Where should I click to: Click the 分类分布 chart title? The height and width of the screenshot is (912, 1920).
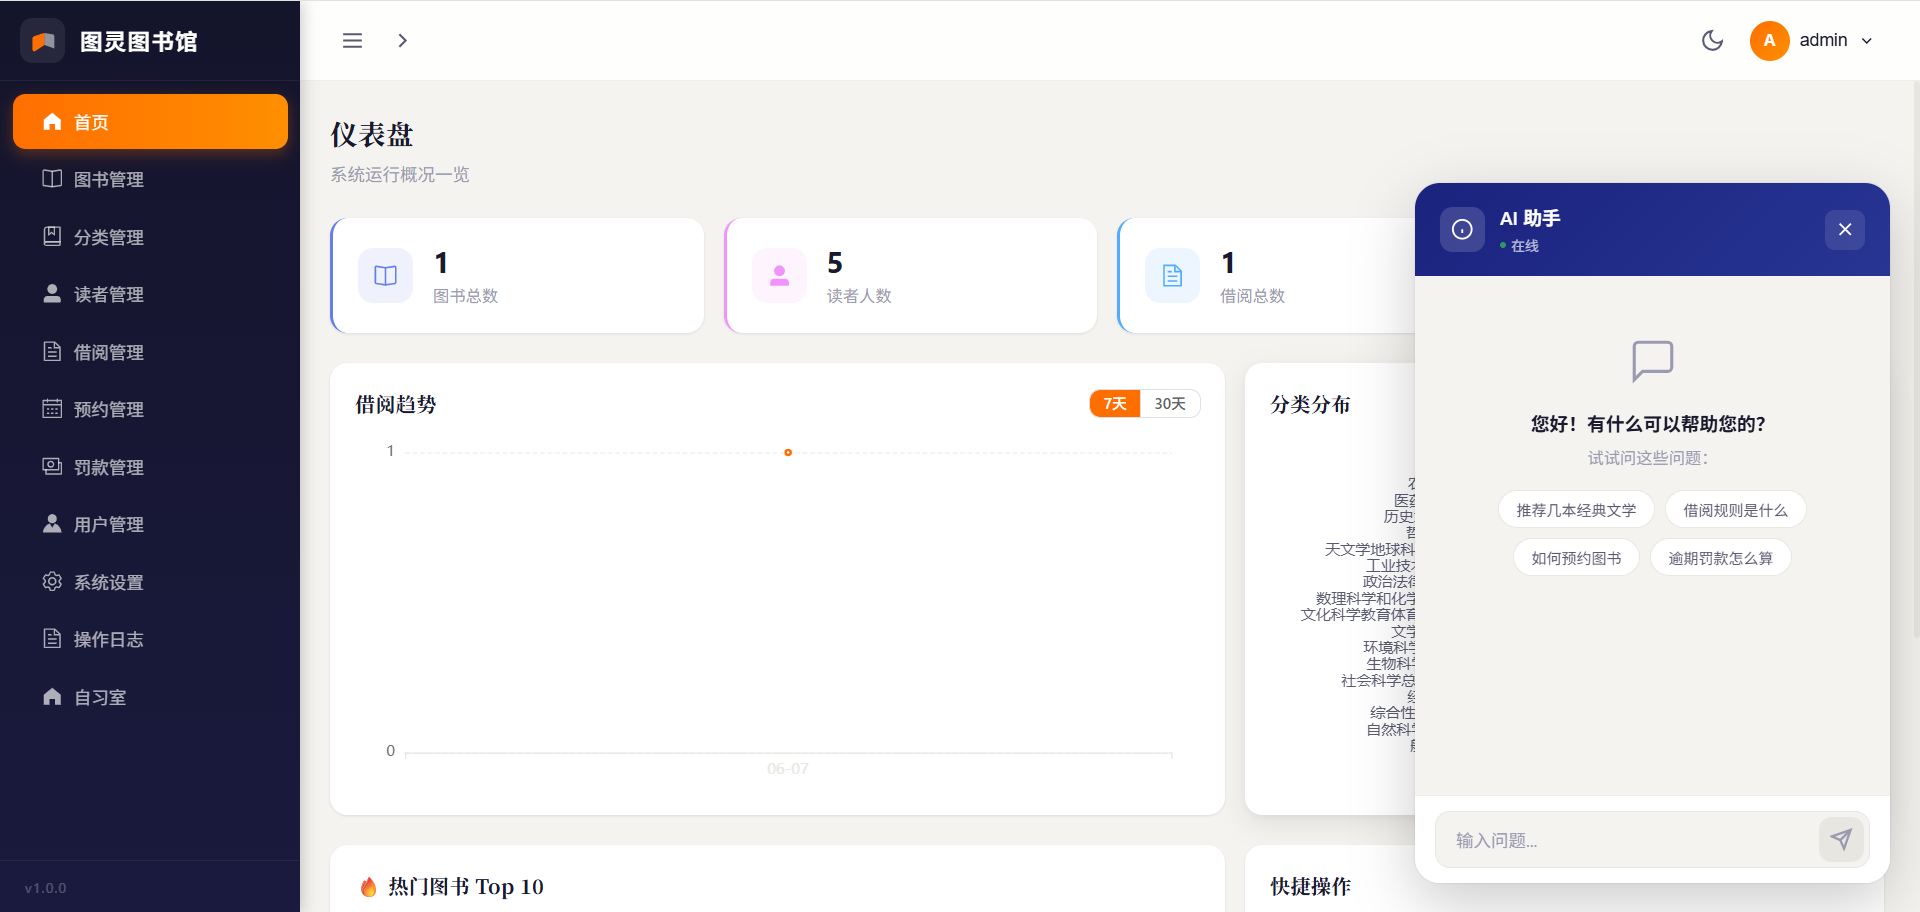coord(1310,404)
